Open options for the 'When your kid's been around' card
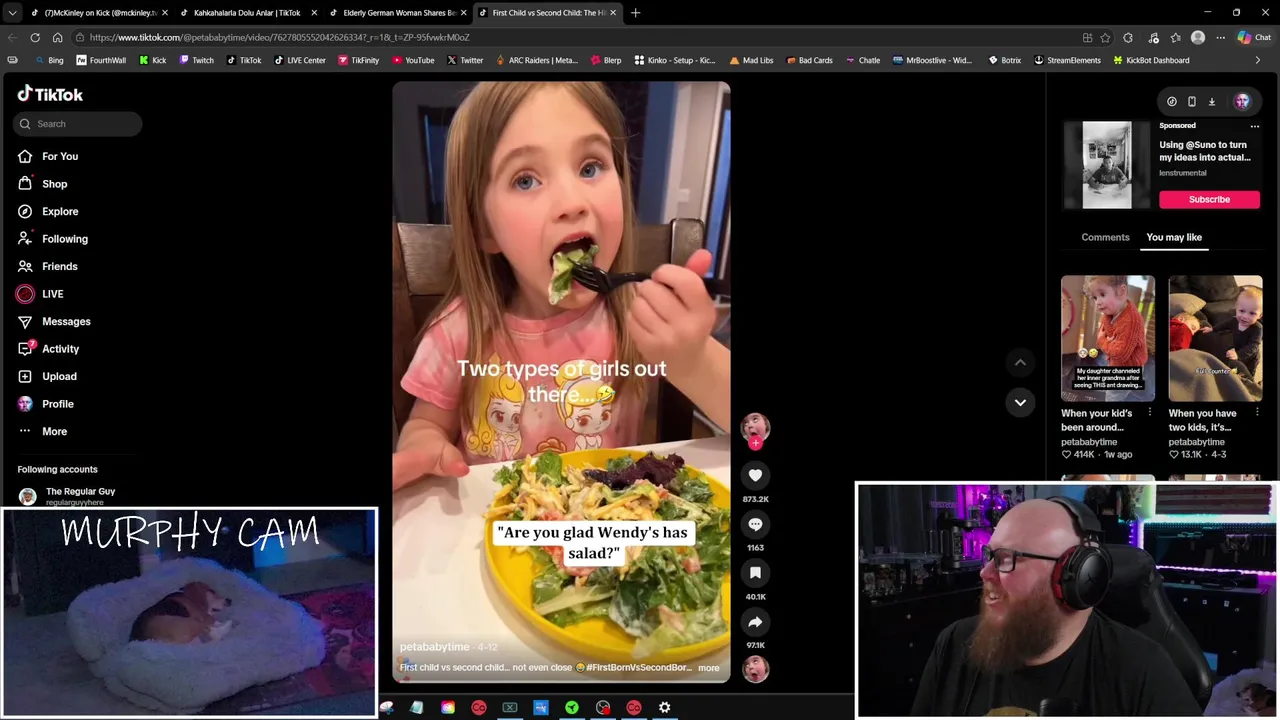This screenshot has width=1280, height=720. [x=1149, y=413]
